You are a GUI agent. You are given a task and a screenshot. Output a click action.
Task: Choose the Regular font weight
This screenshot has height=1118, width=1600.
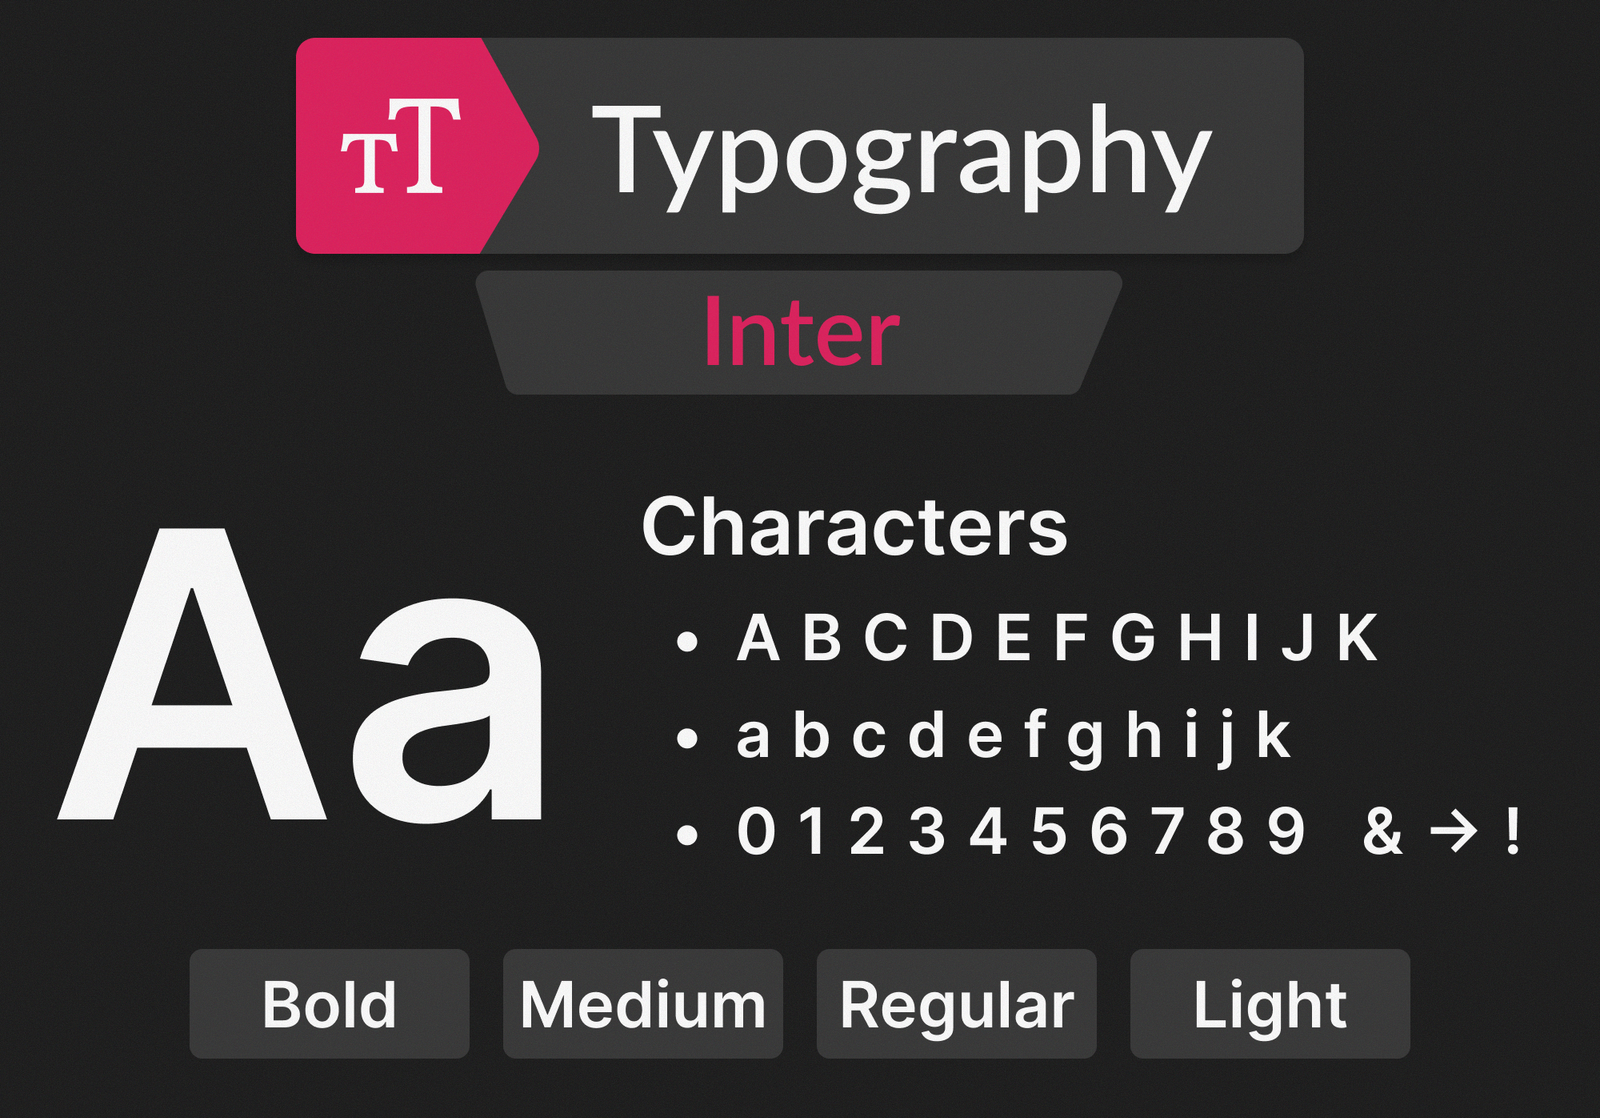(x=956, y=1004)
